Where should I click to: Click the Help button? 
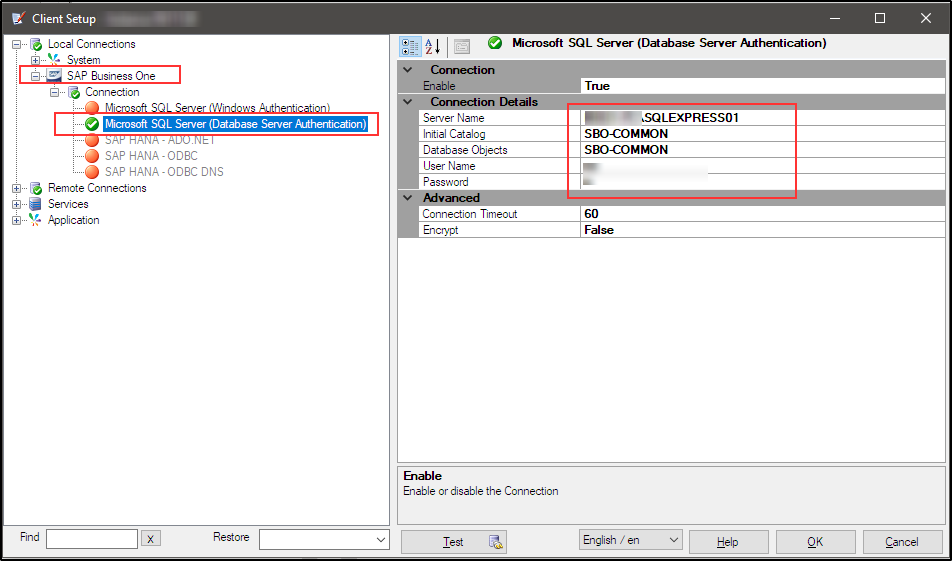click(x=728, y=542)
